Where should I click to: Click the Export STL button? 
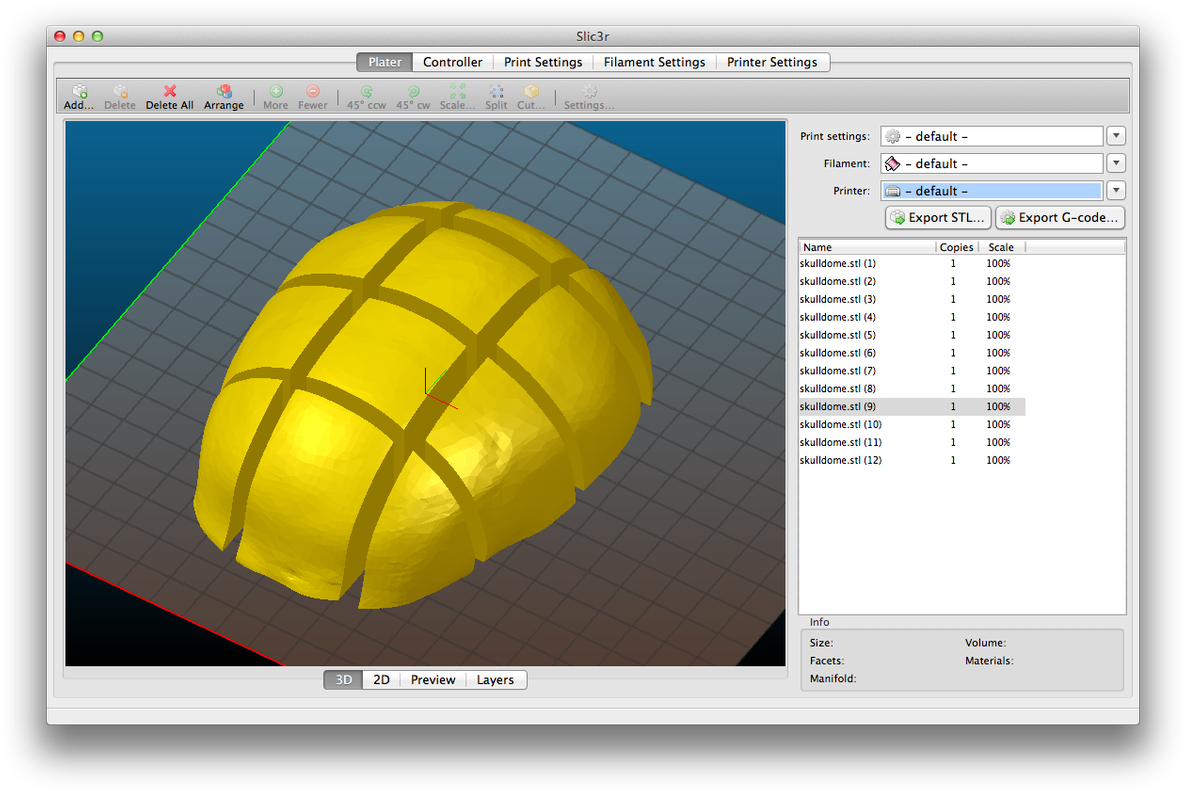[938, 217]
